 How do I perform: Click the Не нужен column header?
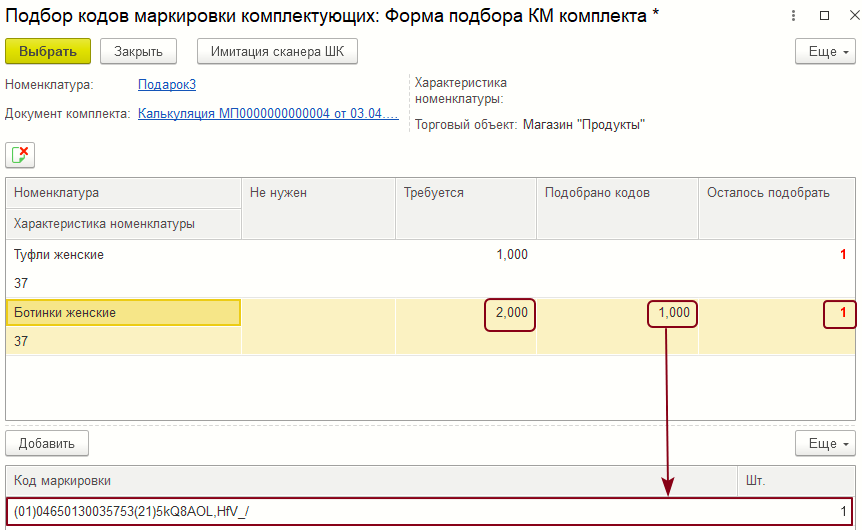click(x=318, y=193)
